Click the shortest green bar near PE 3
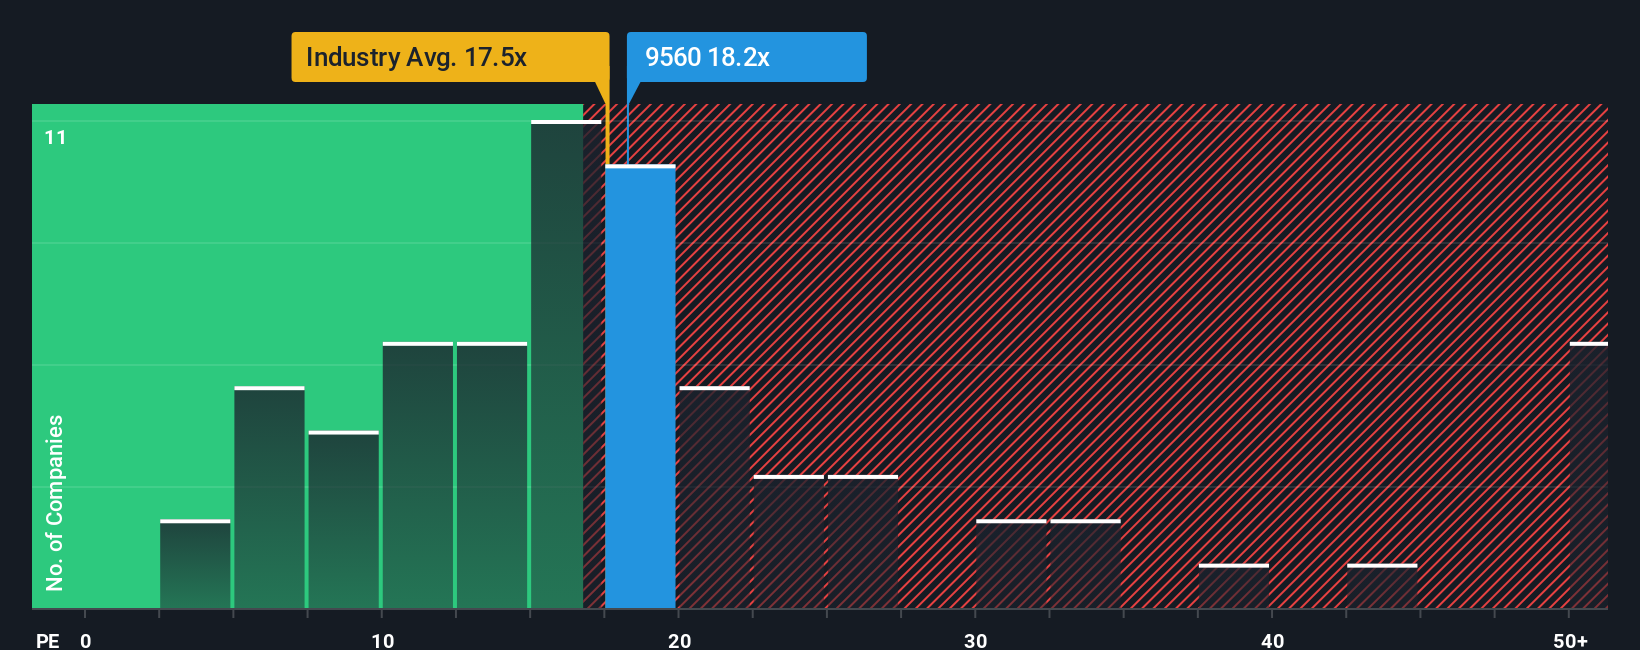The image size is (1640, 650). click(x=195, y=565)
